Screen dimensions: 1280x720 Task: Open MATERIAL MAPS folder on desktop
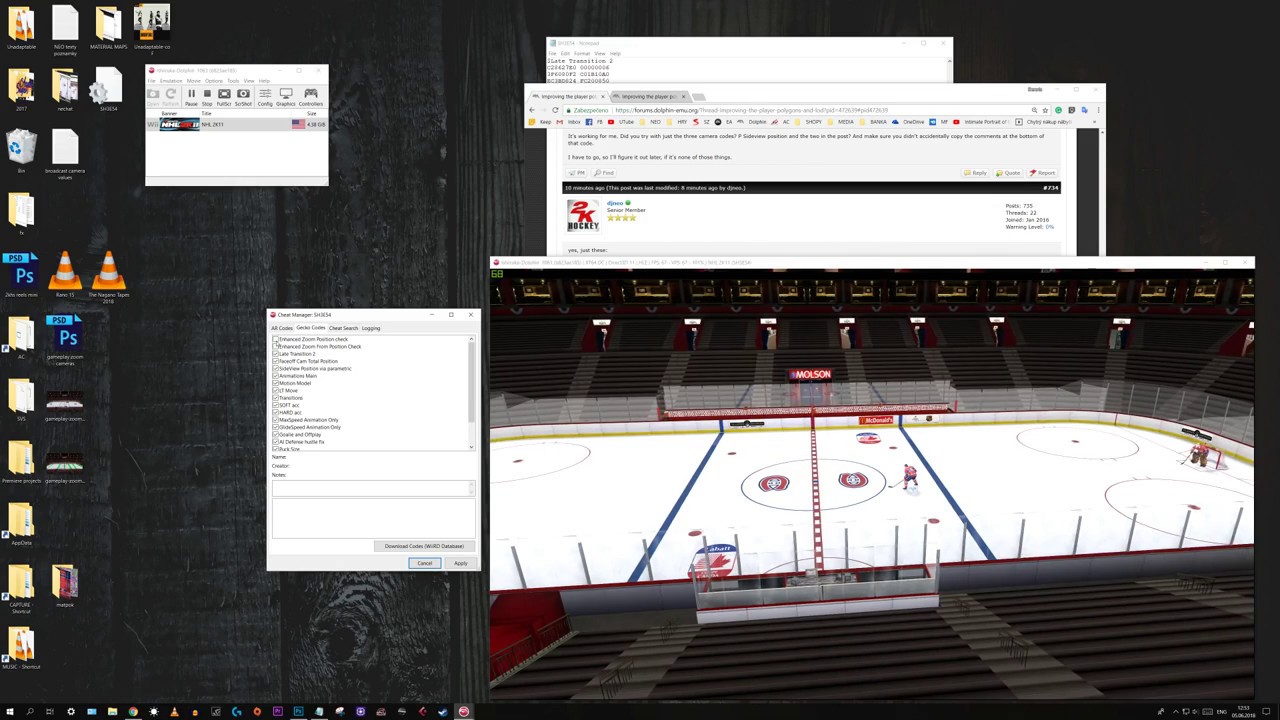[x=108, y=28]
